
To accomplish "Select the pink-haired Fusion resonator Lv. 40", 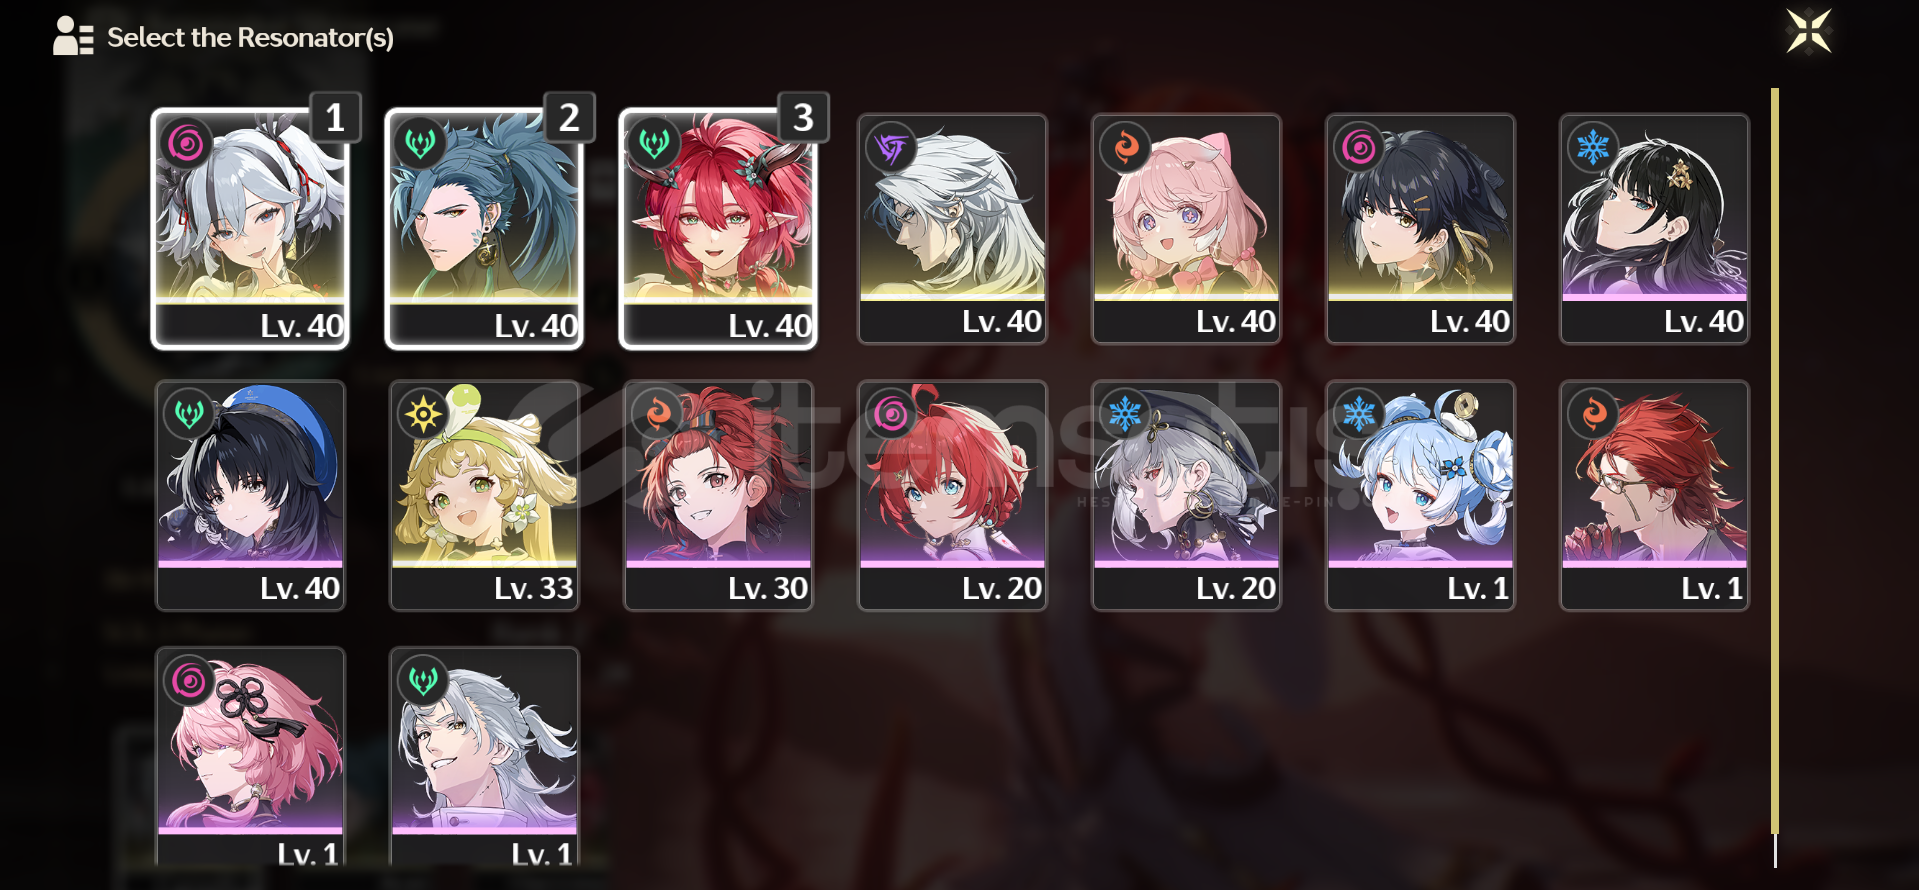I will click(1186, 229).
